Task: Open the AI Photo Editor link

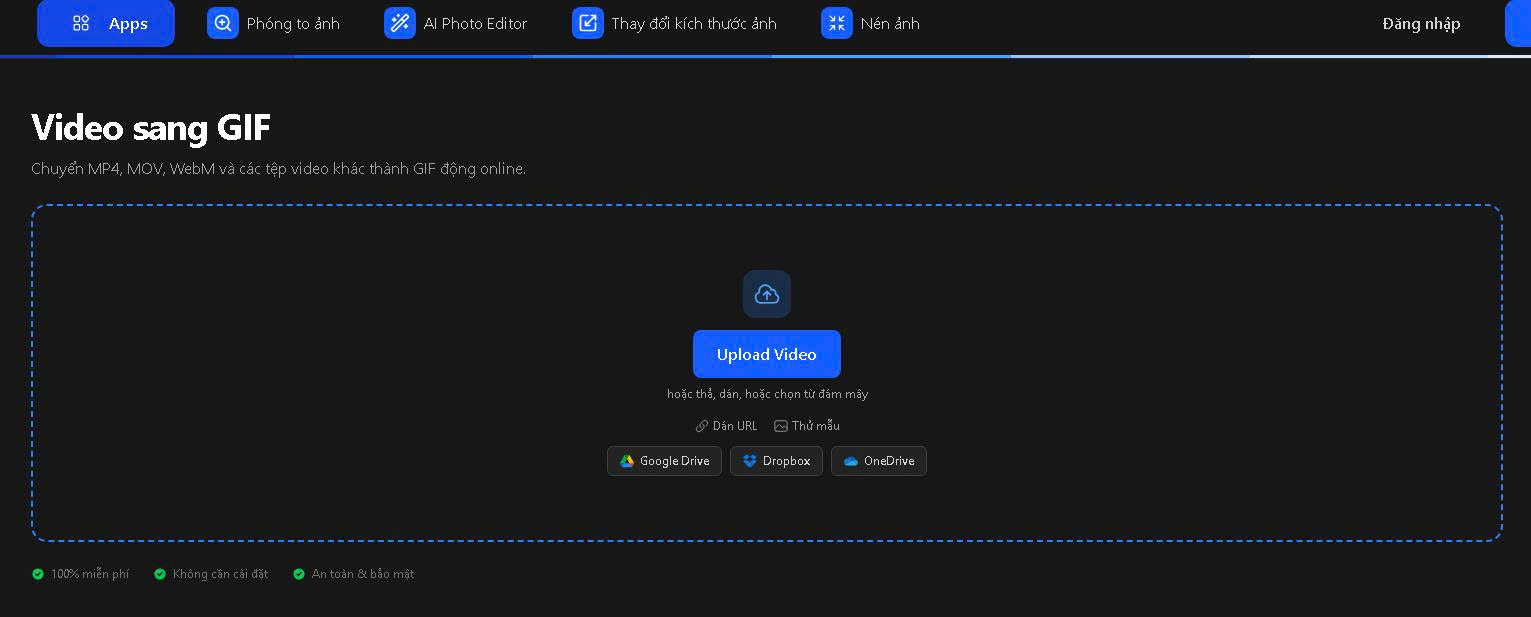Action: click(x=475, y=23)
